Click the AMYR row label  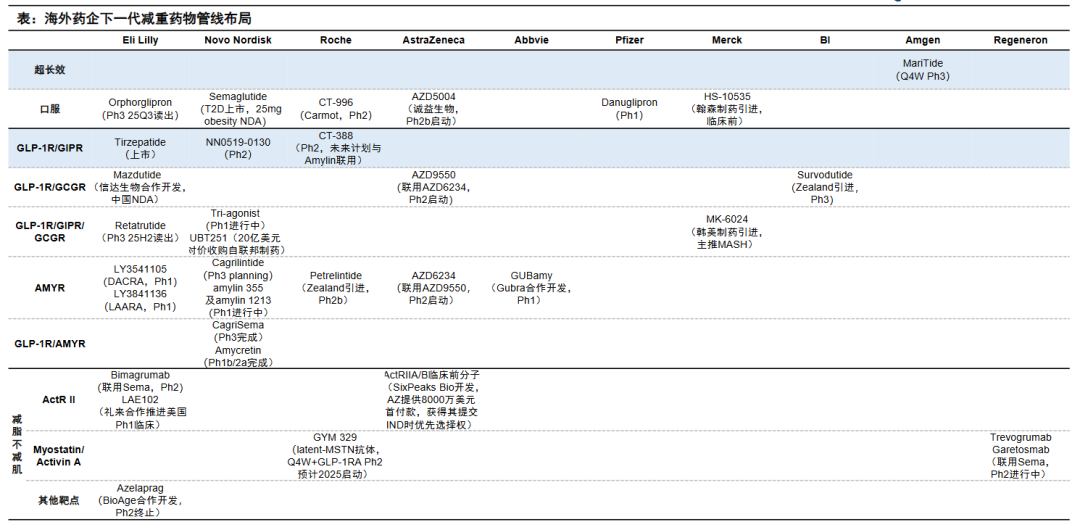(50, 288)
